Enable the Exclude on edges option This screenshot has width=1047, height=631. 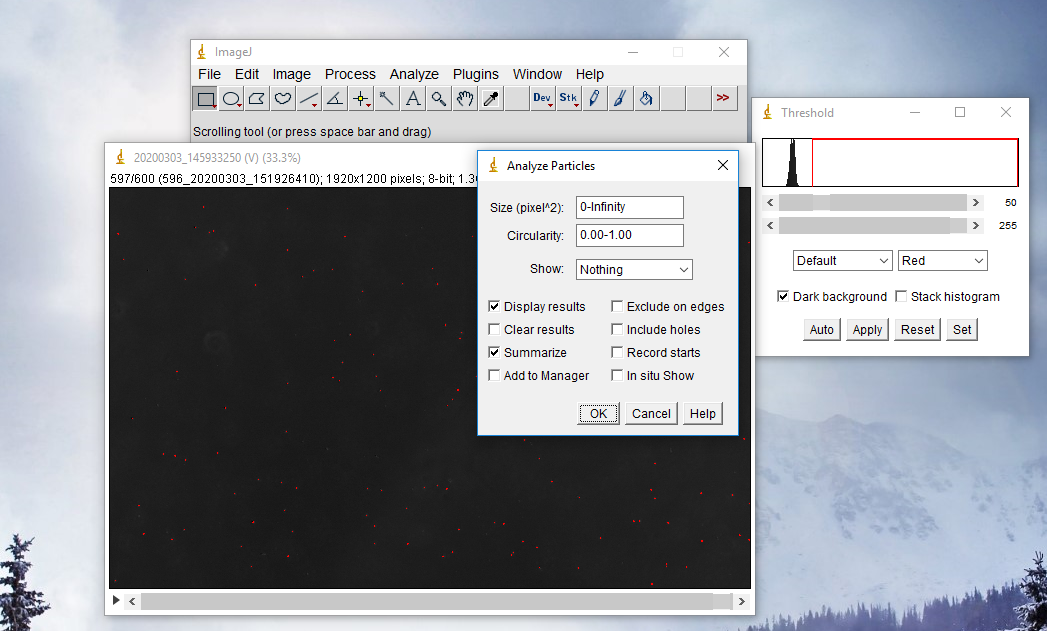[618, 307]
